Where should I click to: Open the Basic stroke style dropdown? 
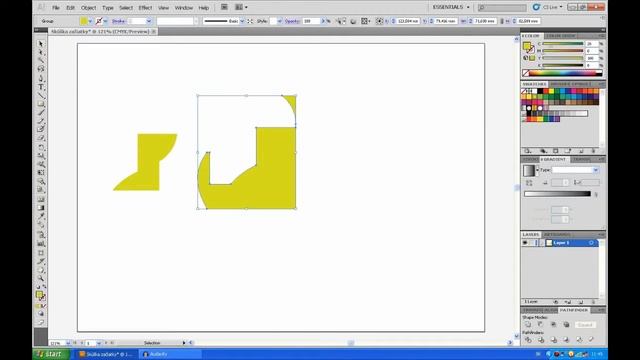[x=242, y=21]
